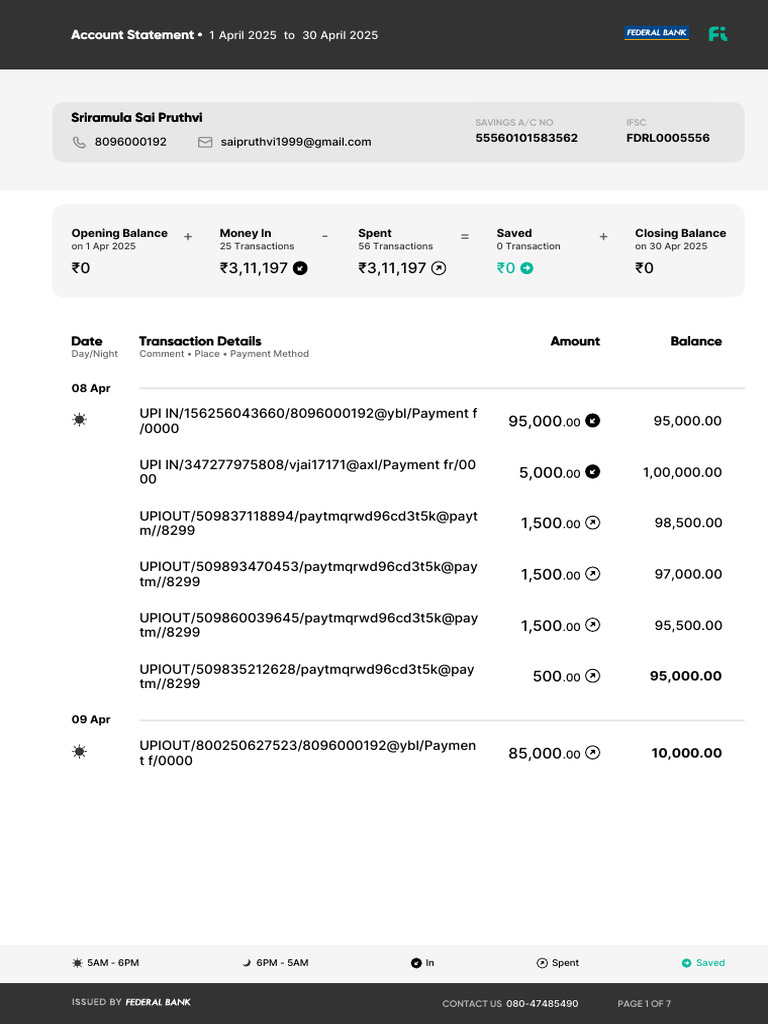Click the Balance column header
This screenshot has width=768, height=1024.
point(696,341)
